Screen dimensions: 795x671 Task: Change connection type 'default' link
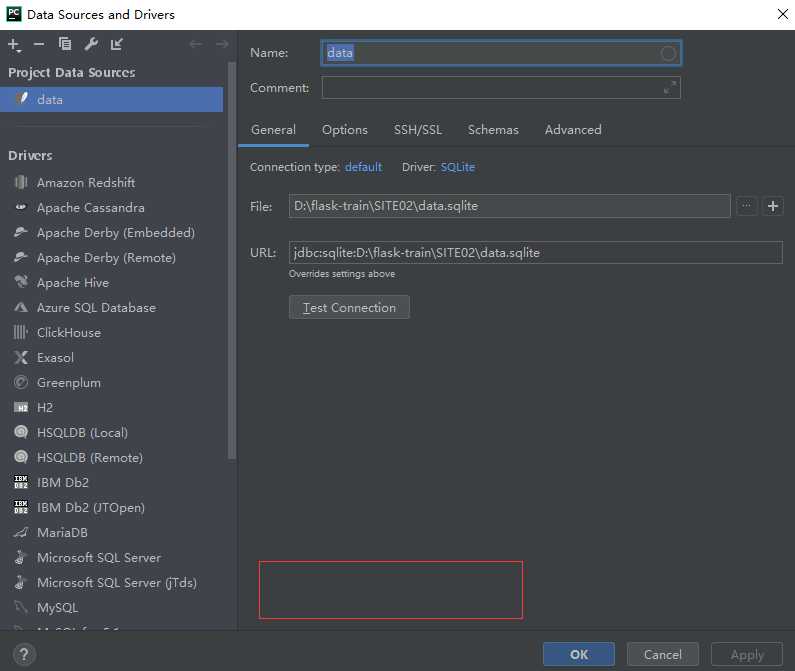coord(363,167)
